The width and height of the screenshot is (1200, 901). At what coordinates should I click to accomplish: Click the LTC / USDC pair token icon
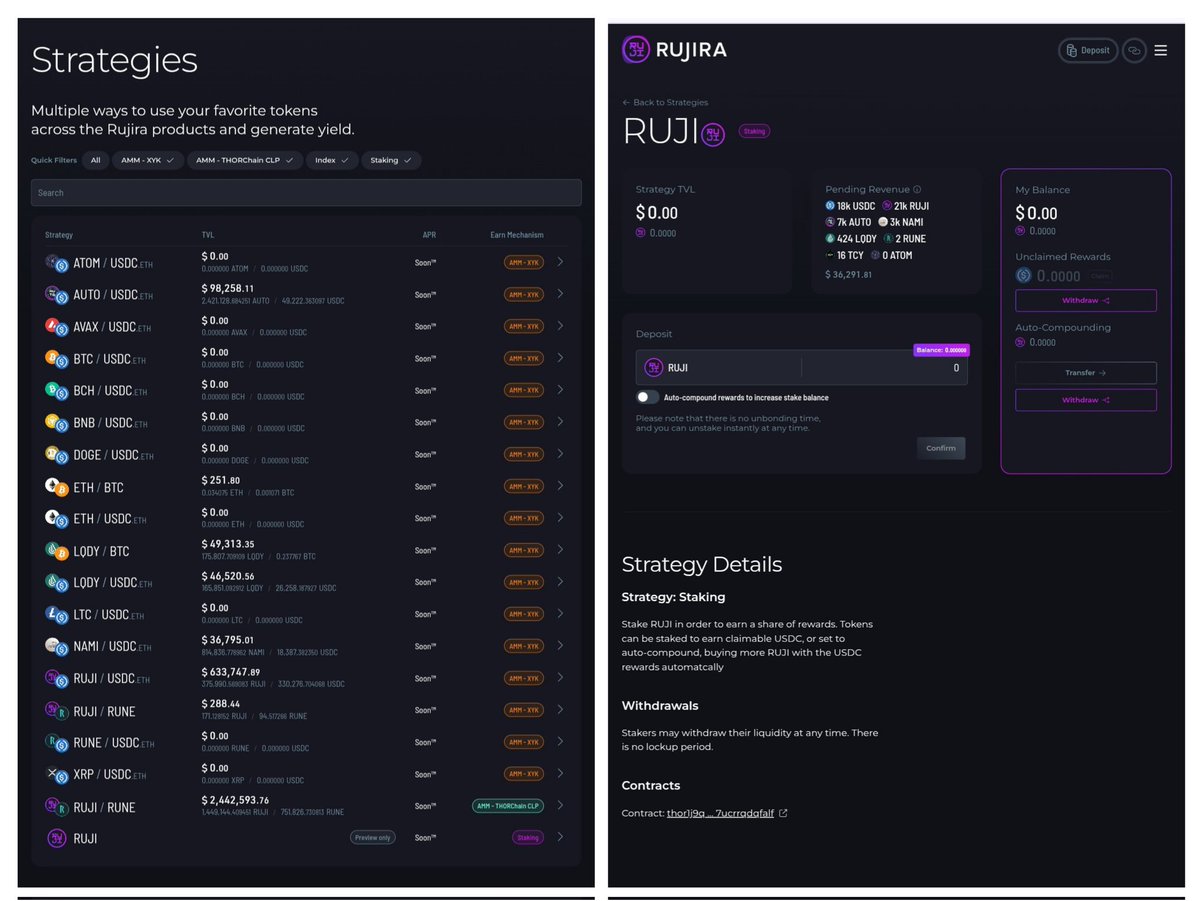click(57, 614)
